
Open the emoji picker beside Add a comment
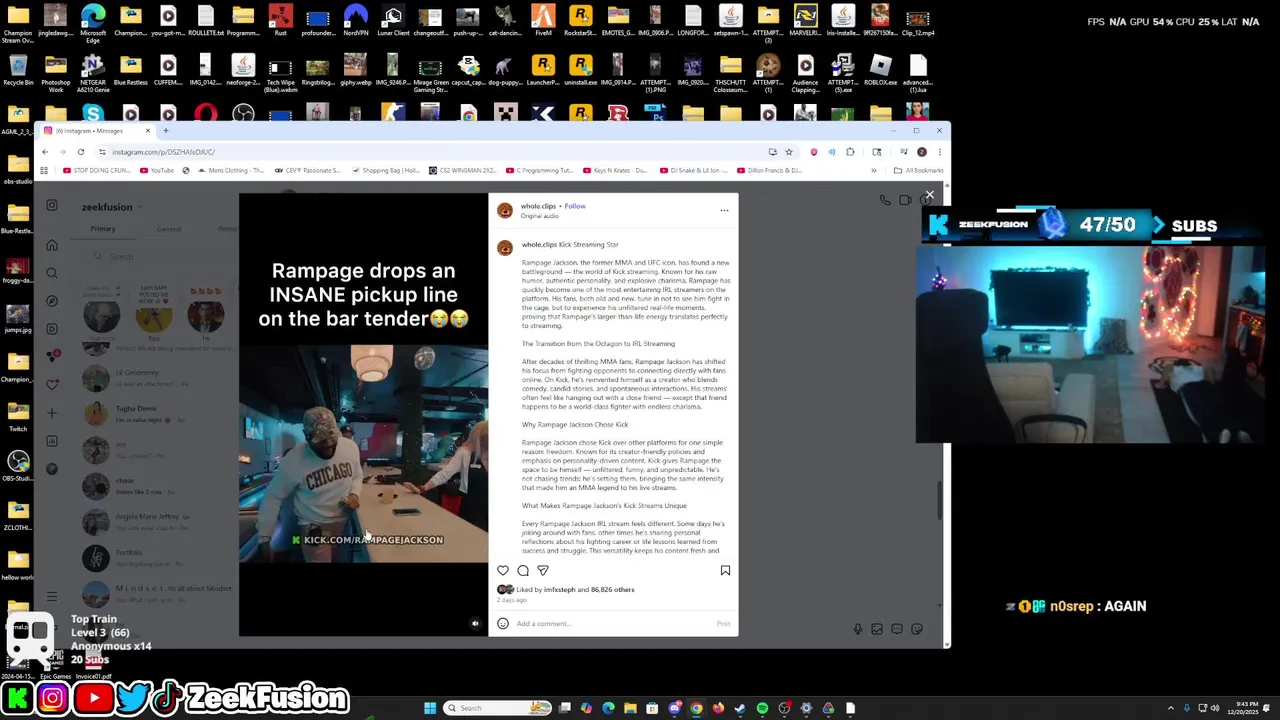tap(503, 623)
